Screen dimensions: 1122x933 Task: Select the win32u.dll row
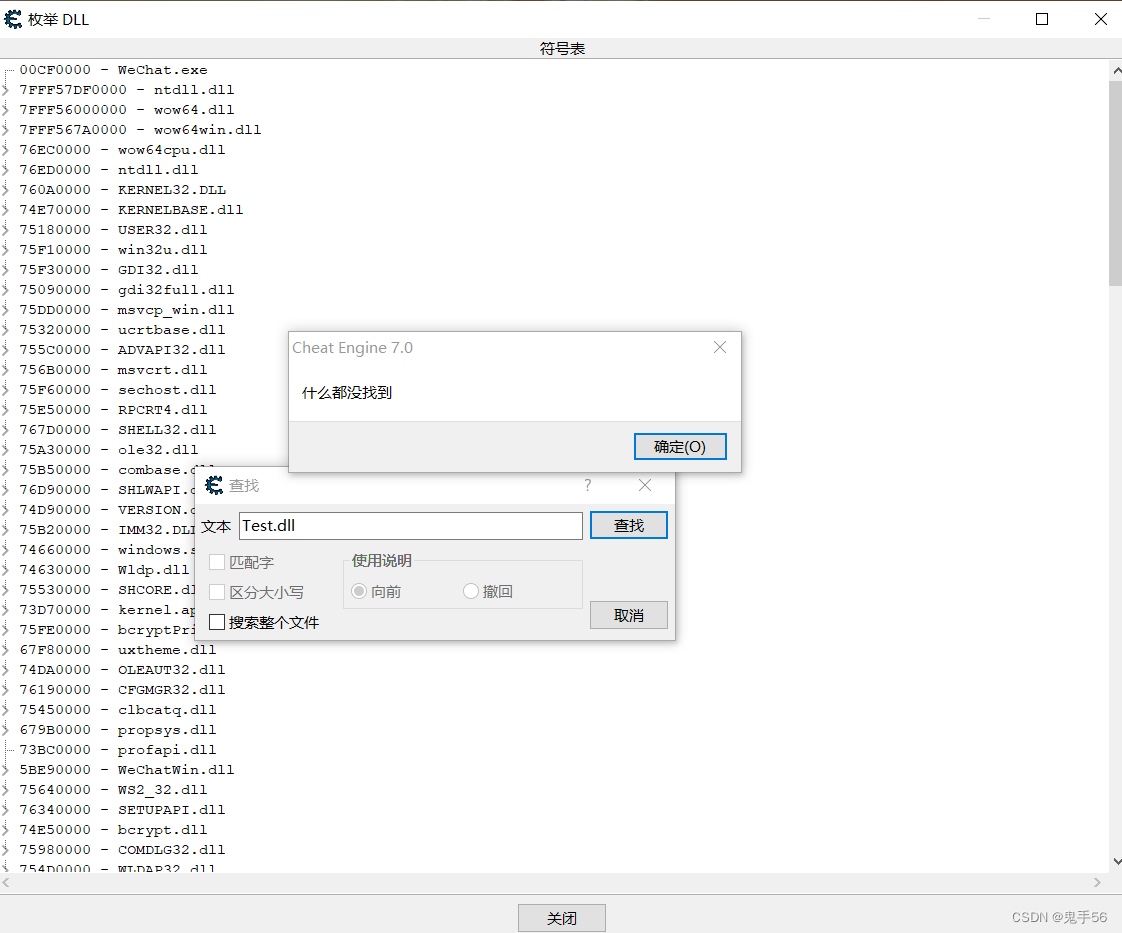(113, 250)
